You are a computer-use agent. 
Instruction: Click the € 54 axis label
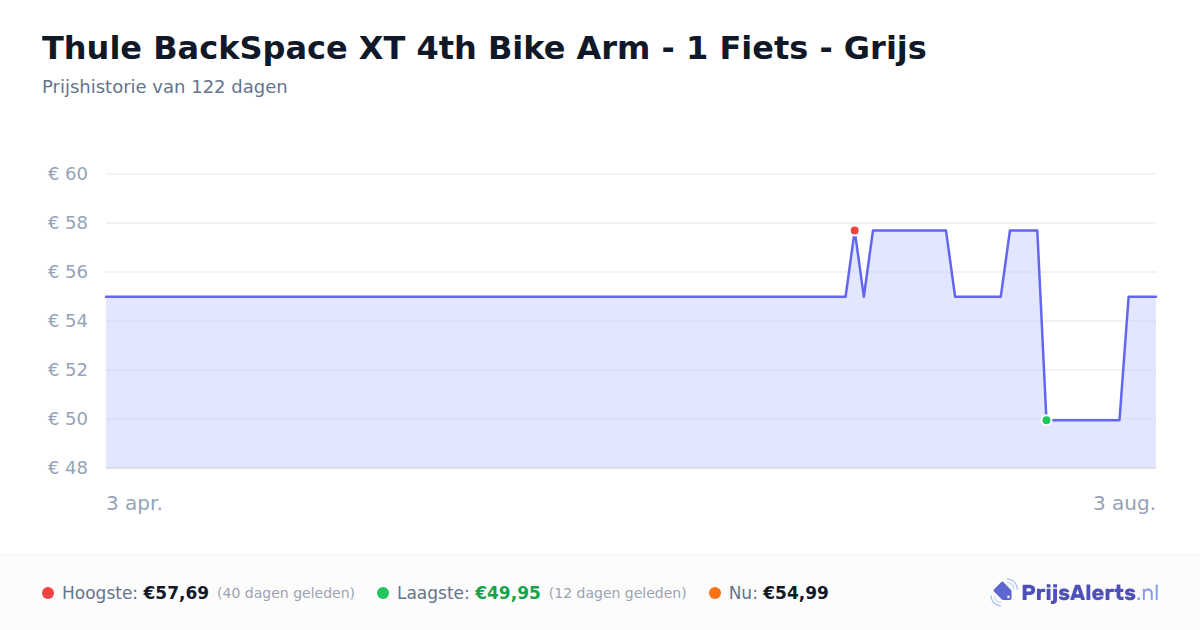pos(68,321)
